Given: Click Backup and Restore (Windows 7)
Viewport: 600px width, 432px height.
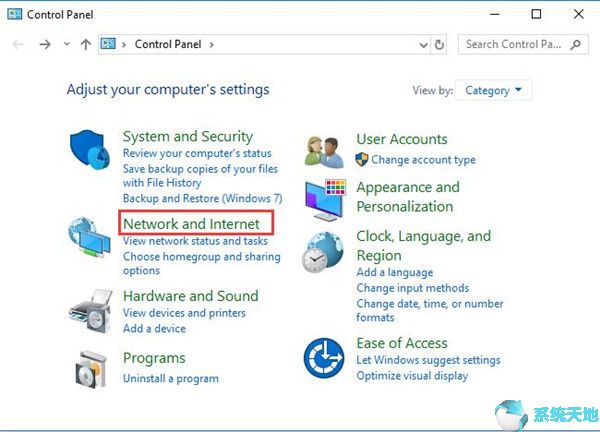Looking at the screenshot, I should (203, 198).
